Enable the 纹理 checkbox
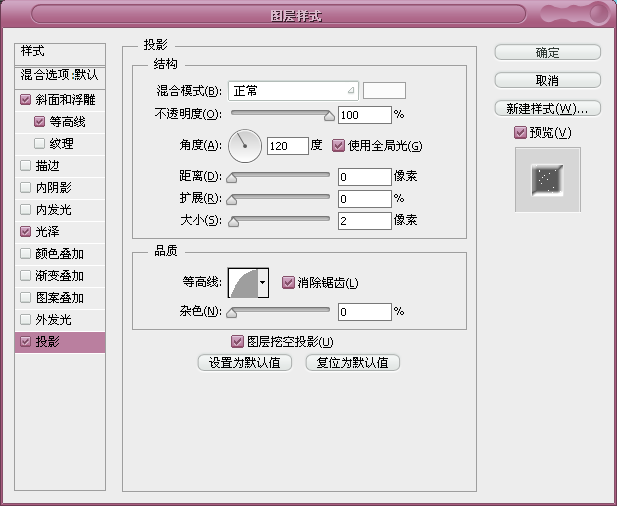 39,144
